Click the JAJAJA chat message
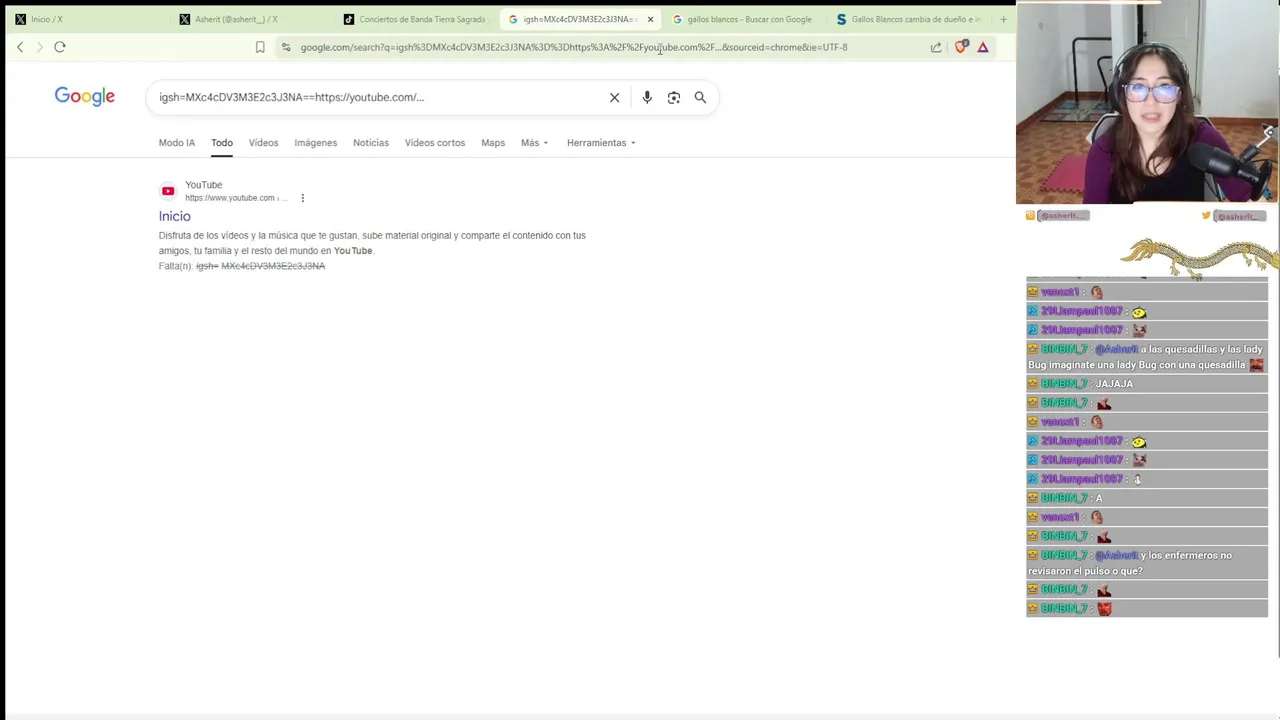 tap(1147, 384)
